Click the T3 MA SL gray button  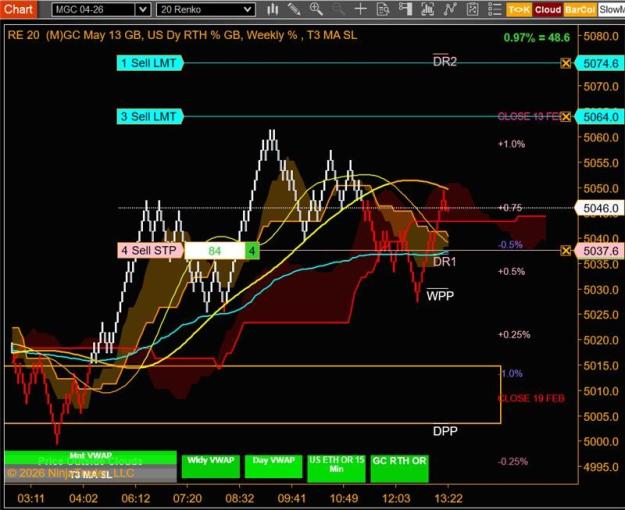pyautogui.click(x=90, y=475)
